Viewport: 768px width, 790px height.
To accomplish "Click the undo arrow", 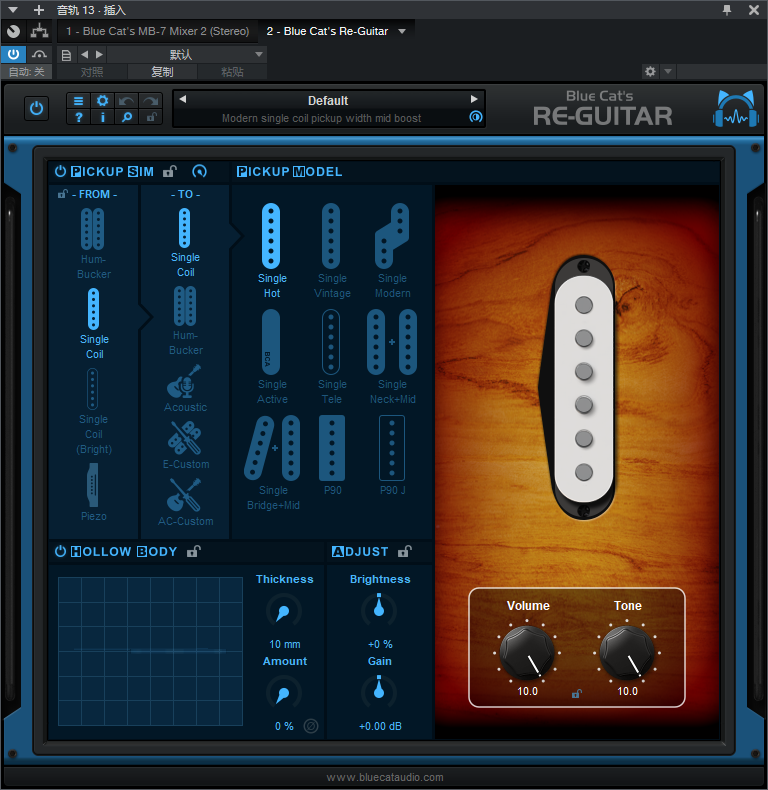I will pyautogui.click(x=126, y=101).
